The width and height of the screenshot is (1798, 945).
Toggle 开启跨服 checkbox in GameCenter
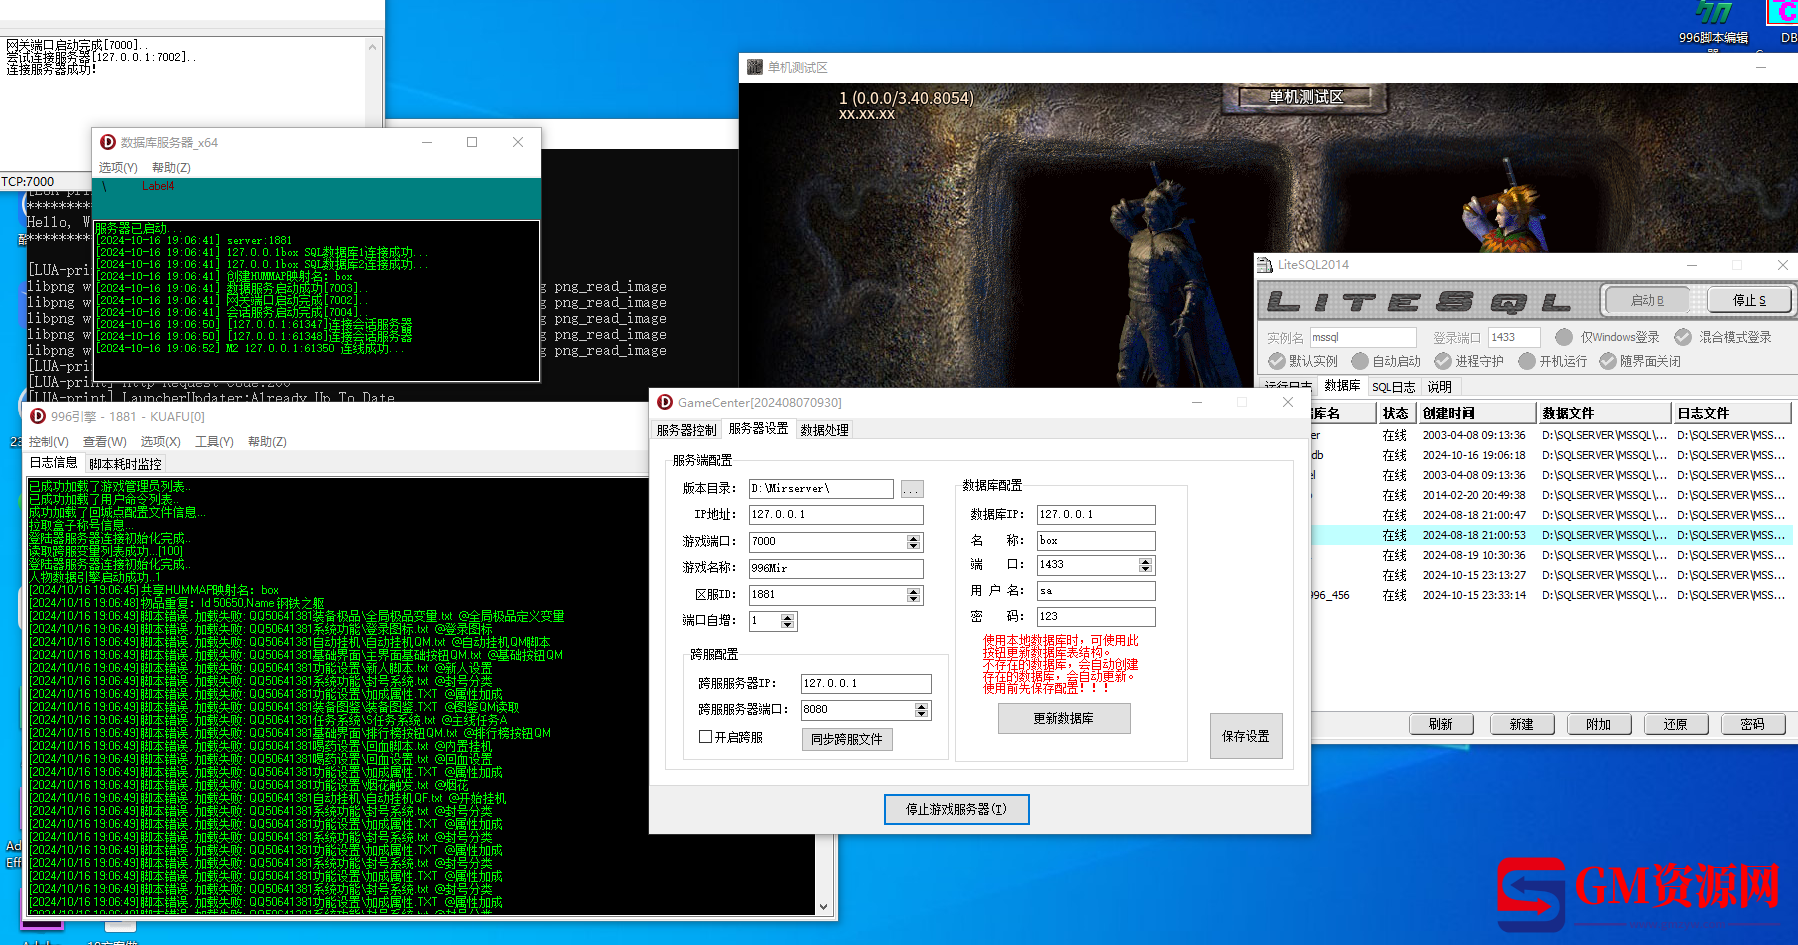(x=705, y=737)
